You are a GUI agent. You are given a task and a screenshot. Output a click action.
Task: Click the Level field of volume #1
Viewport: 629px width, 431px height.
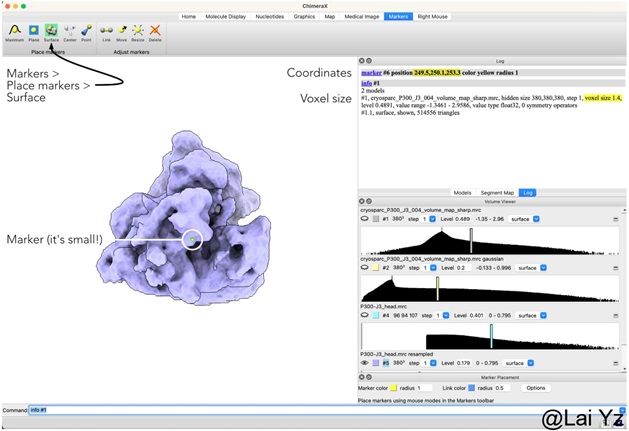click(464, 219)
